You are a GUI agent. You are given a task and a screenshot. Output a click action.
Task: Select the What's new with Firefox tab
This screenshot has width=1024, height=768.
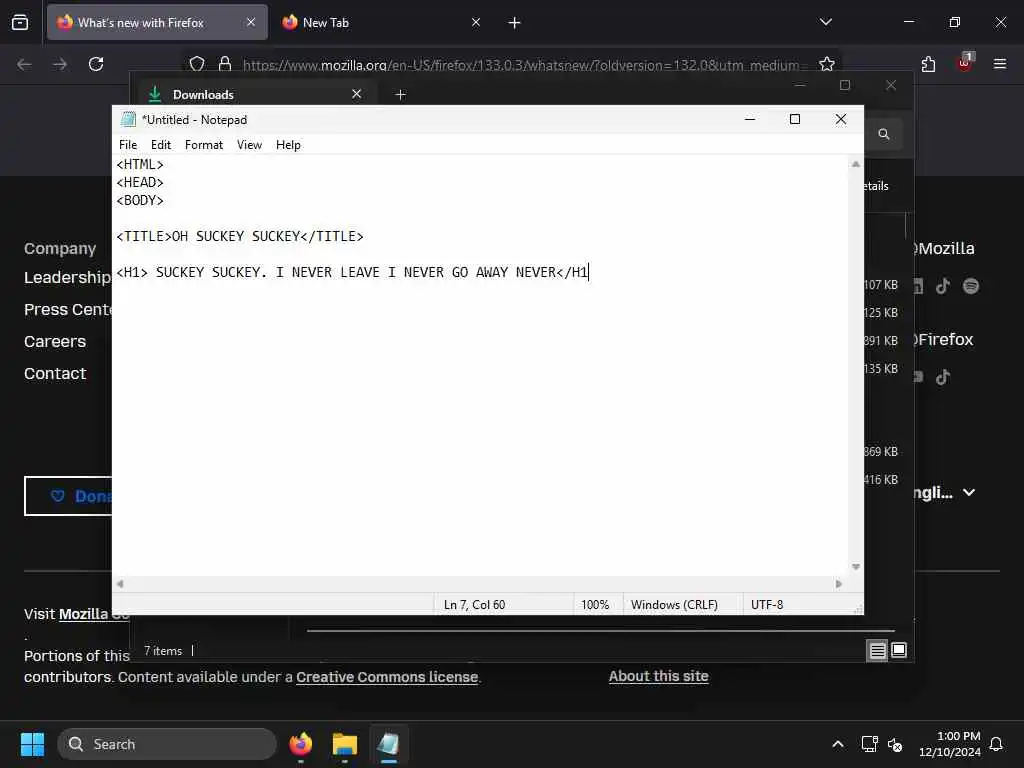tap(157, 23)
